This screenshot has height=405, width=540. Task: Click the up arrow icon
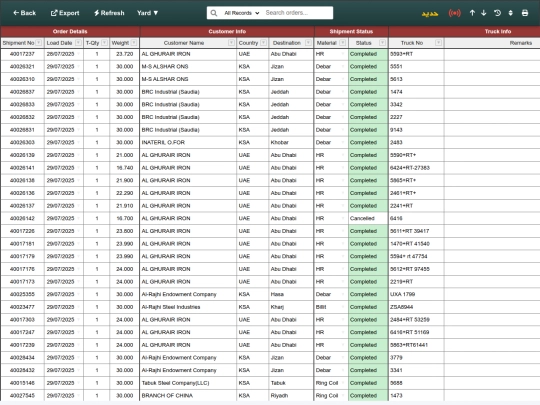click(472, 13)
